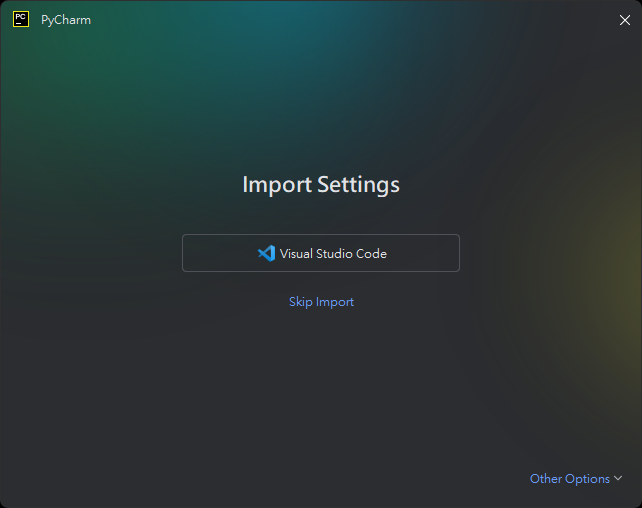
Task: Click the Other Options label text
Action: pyautogui.click(x=570, y=479)
